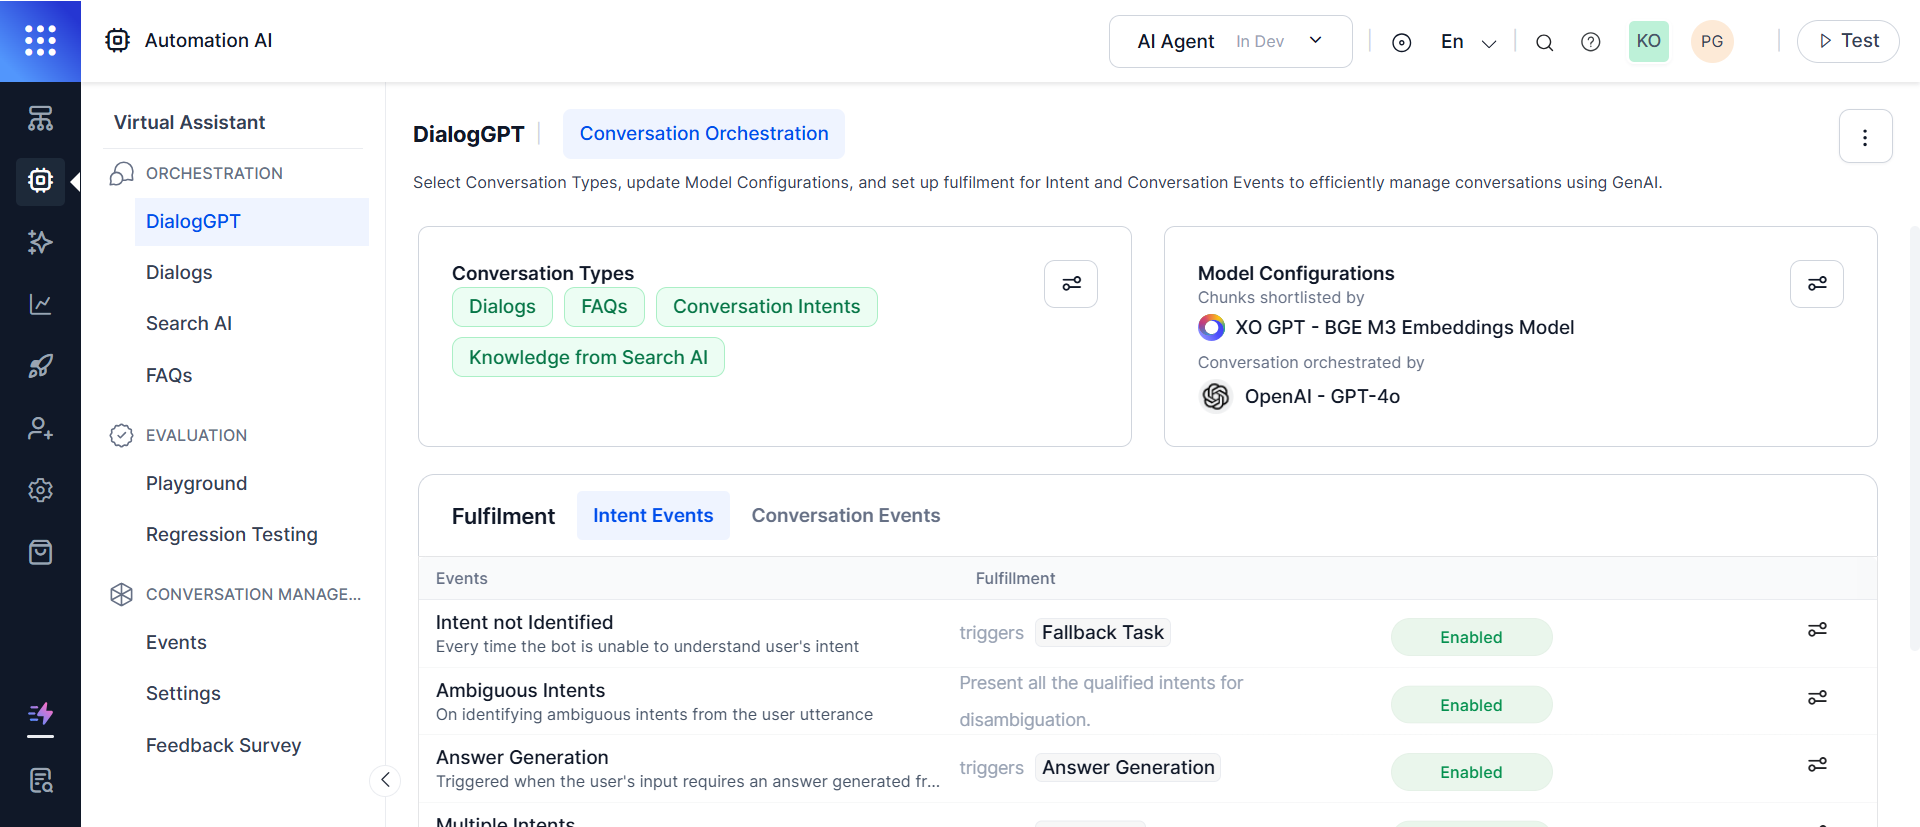Screen dimensions: 1920x827
Task: Click the PG user avatar
Action: tap(1711, 42)
